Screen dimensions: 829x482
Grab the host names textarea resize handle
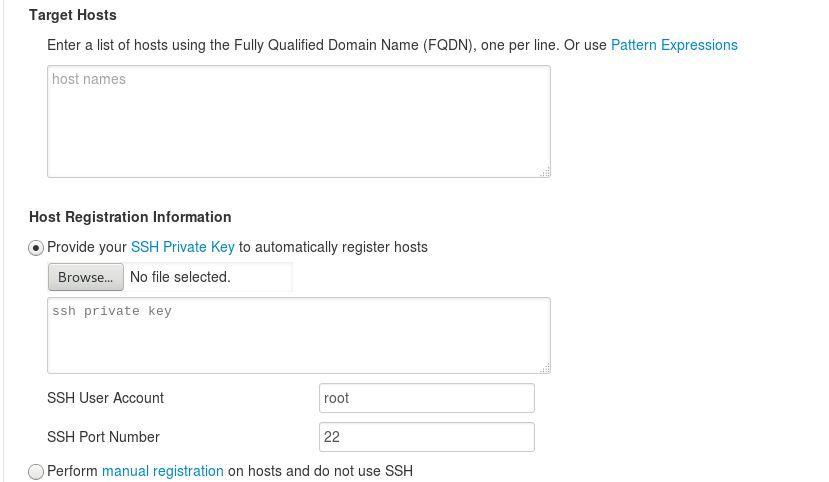(x=545, y=172)
